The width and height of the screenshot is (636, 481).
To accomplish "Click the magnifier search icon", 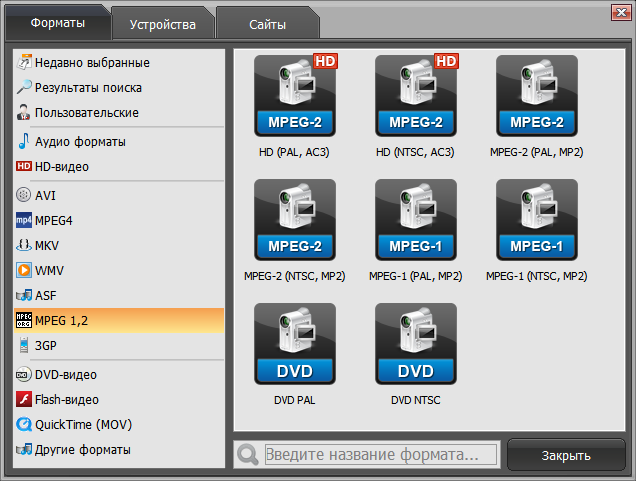I will [x=248, y=455].
